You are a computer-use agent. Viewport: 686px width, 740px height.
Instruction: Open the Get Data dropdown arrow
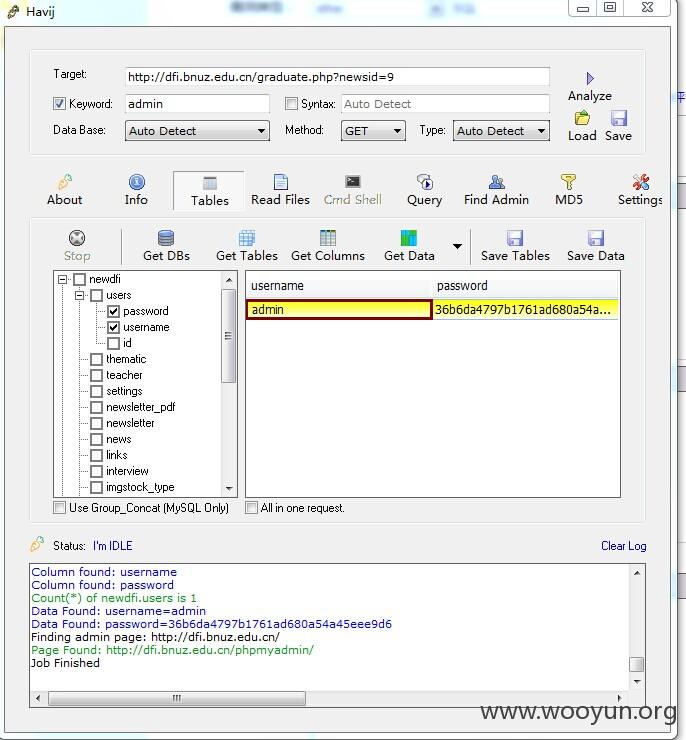tap(457, 246)
